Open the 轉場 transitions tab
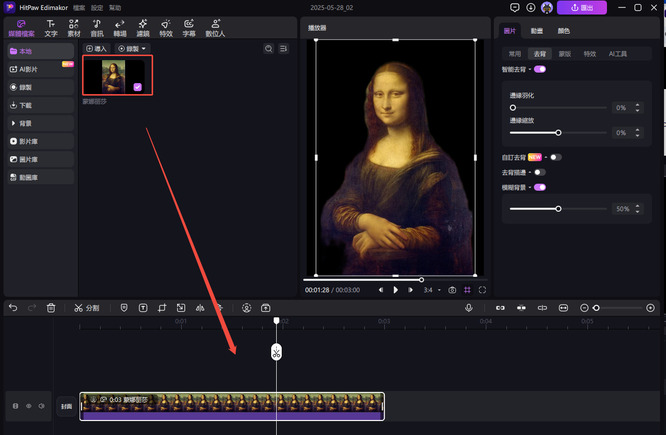The width and height of the screenshot is (666, 435). pos(120,28)
